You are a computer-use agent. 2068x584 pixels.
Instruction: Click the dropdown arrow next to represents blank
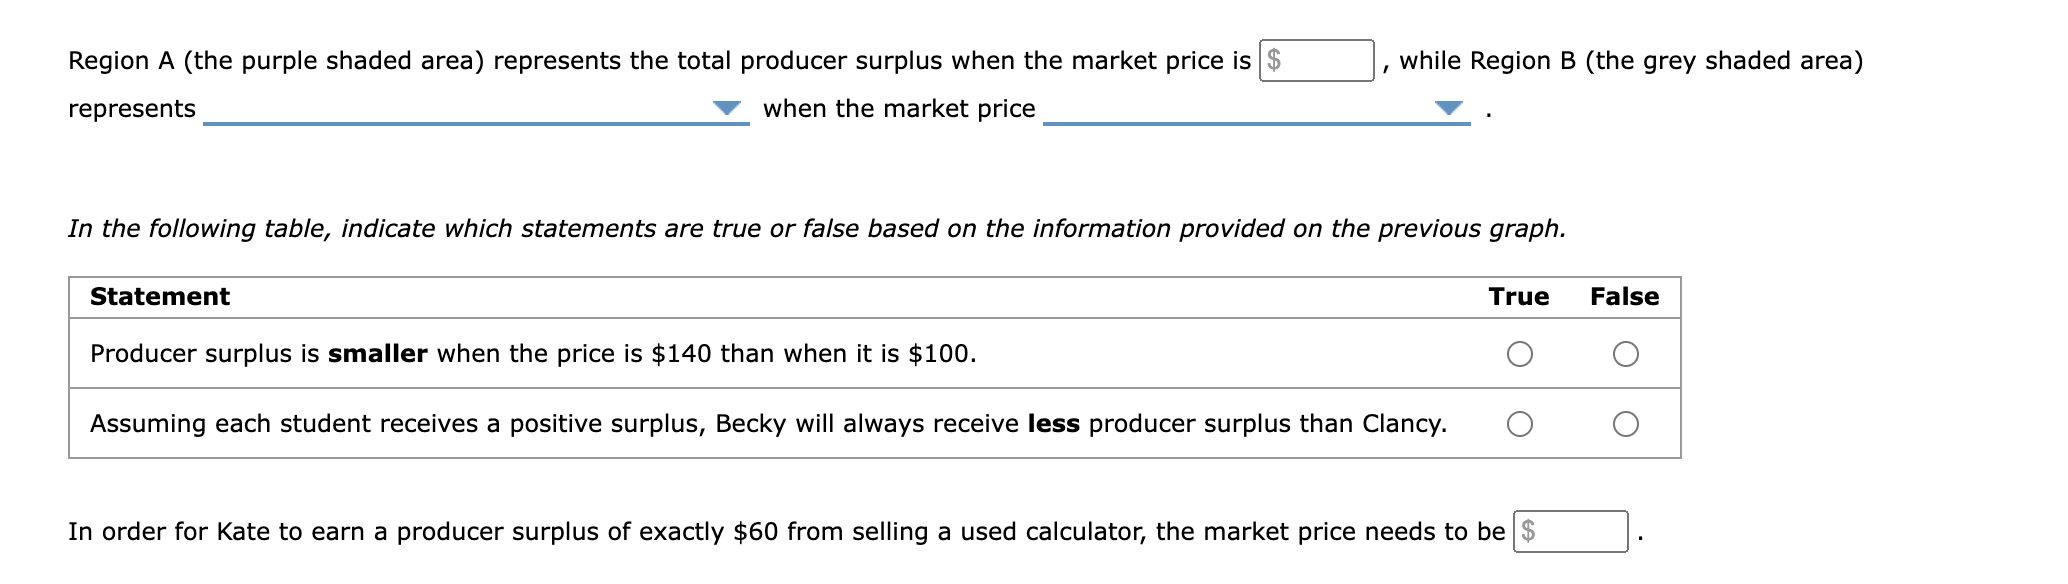727,105
